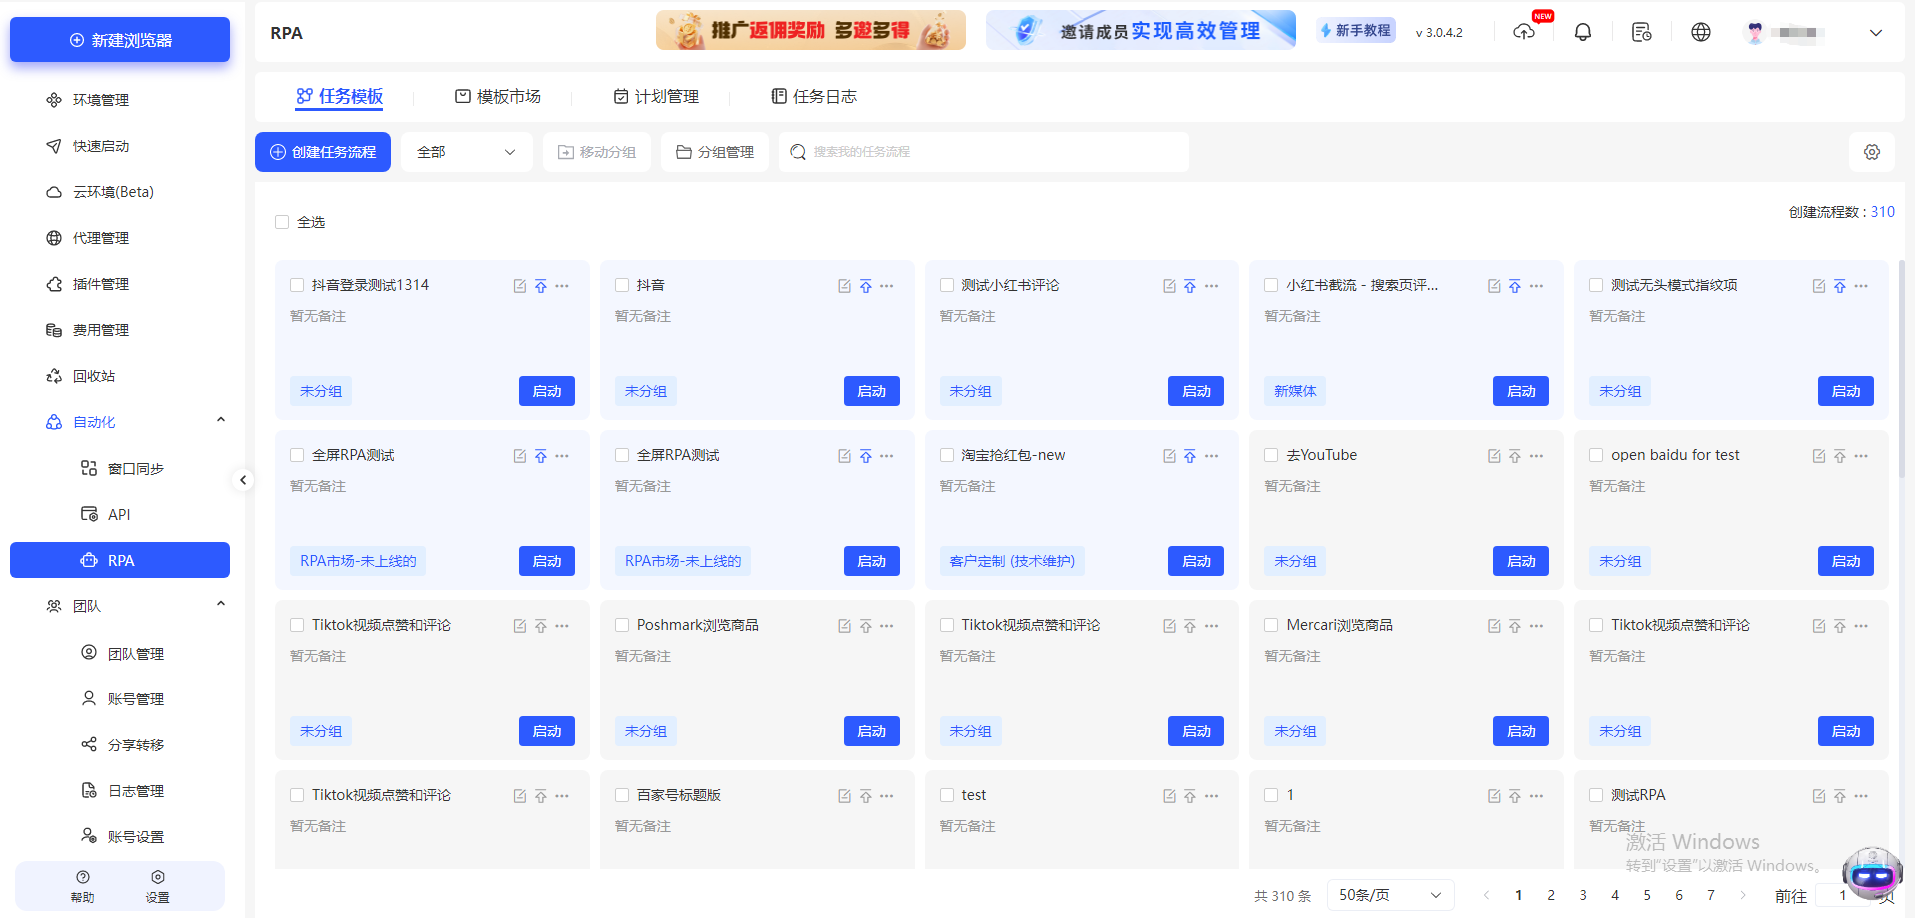The width and height of the screenshot is (1915, 918).
Task: Open the 全部 filter dropdown
Action: pyautogui.click(x=466, y=151)
